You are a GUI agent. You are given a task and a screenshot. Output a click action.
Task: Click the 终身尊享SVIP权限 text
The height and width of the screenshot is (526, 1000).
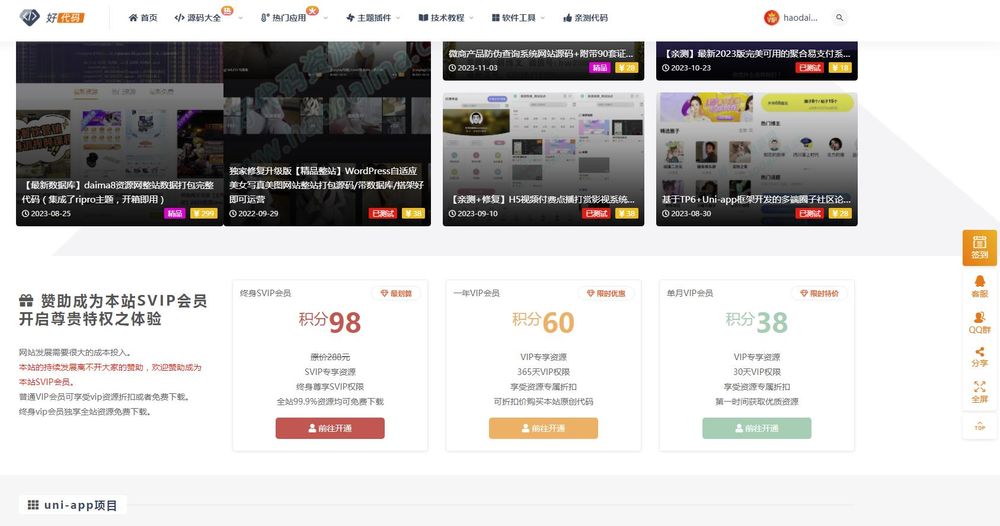click(x=330, y=386)
